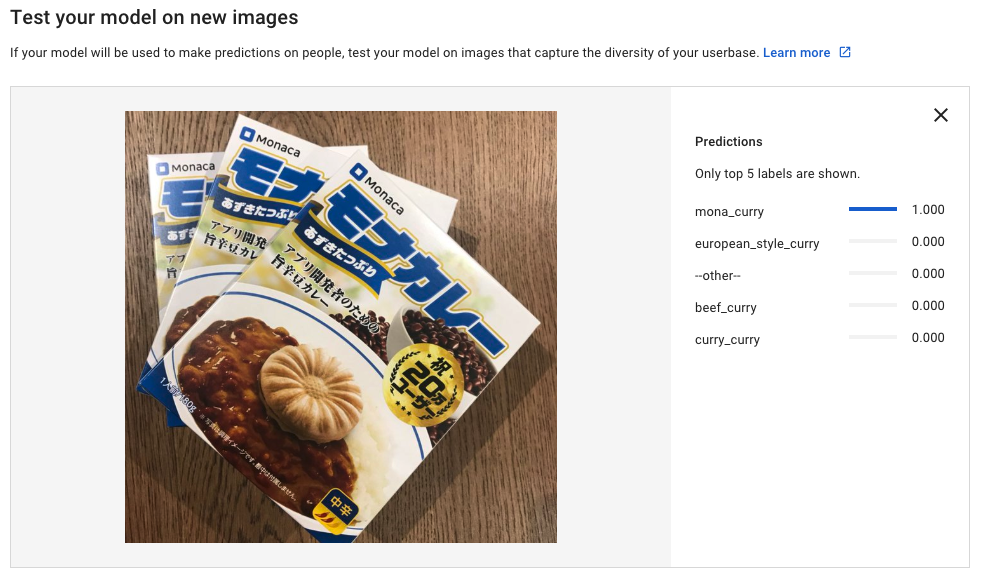Click the mona_curry prediction label
Viewport: 987px width, 580px height.
pyautogui.click(x=729, y=212)
